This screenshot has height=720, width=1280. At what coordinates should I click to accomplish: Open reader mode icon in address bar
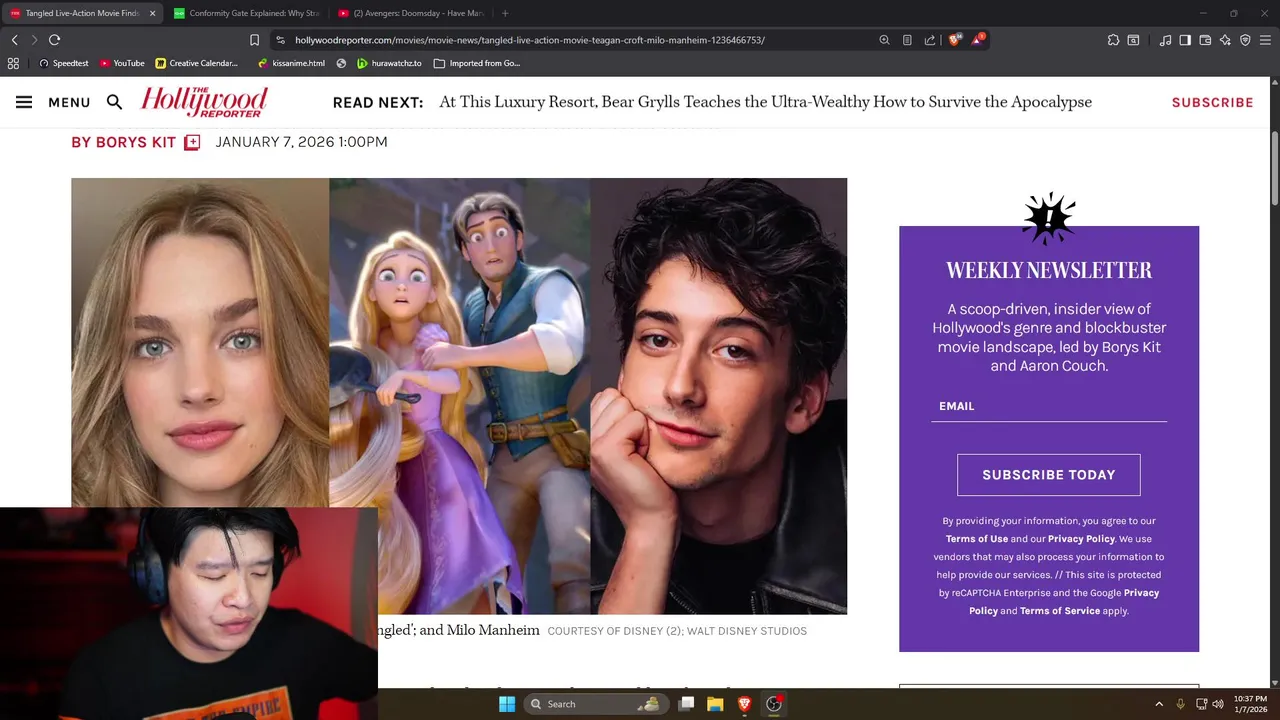pyautogui.click(x=907, y=40)
